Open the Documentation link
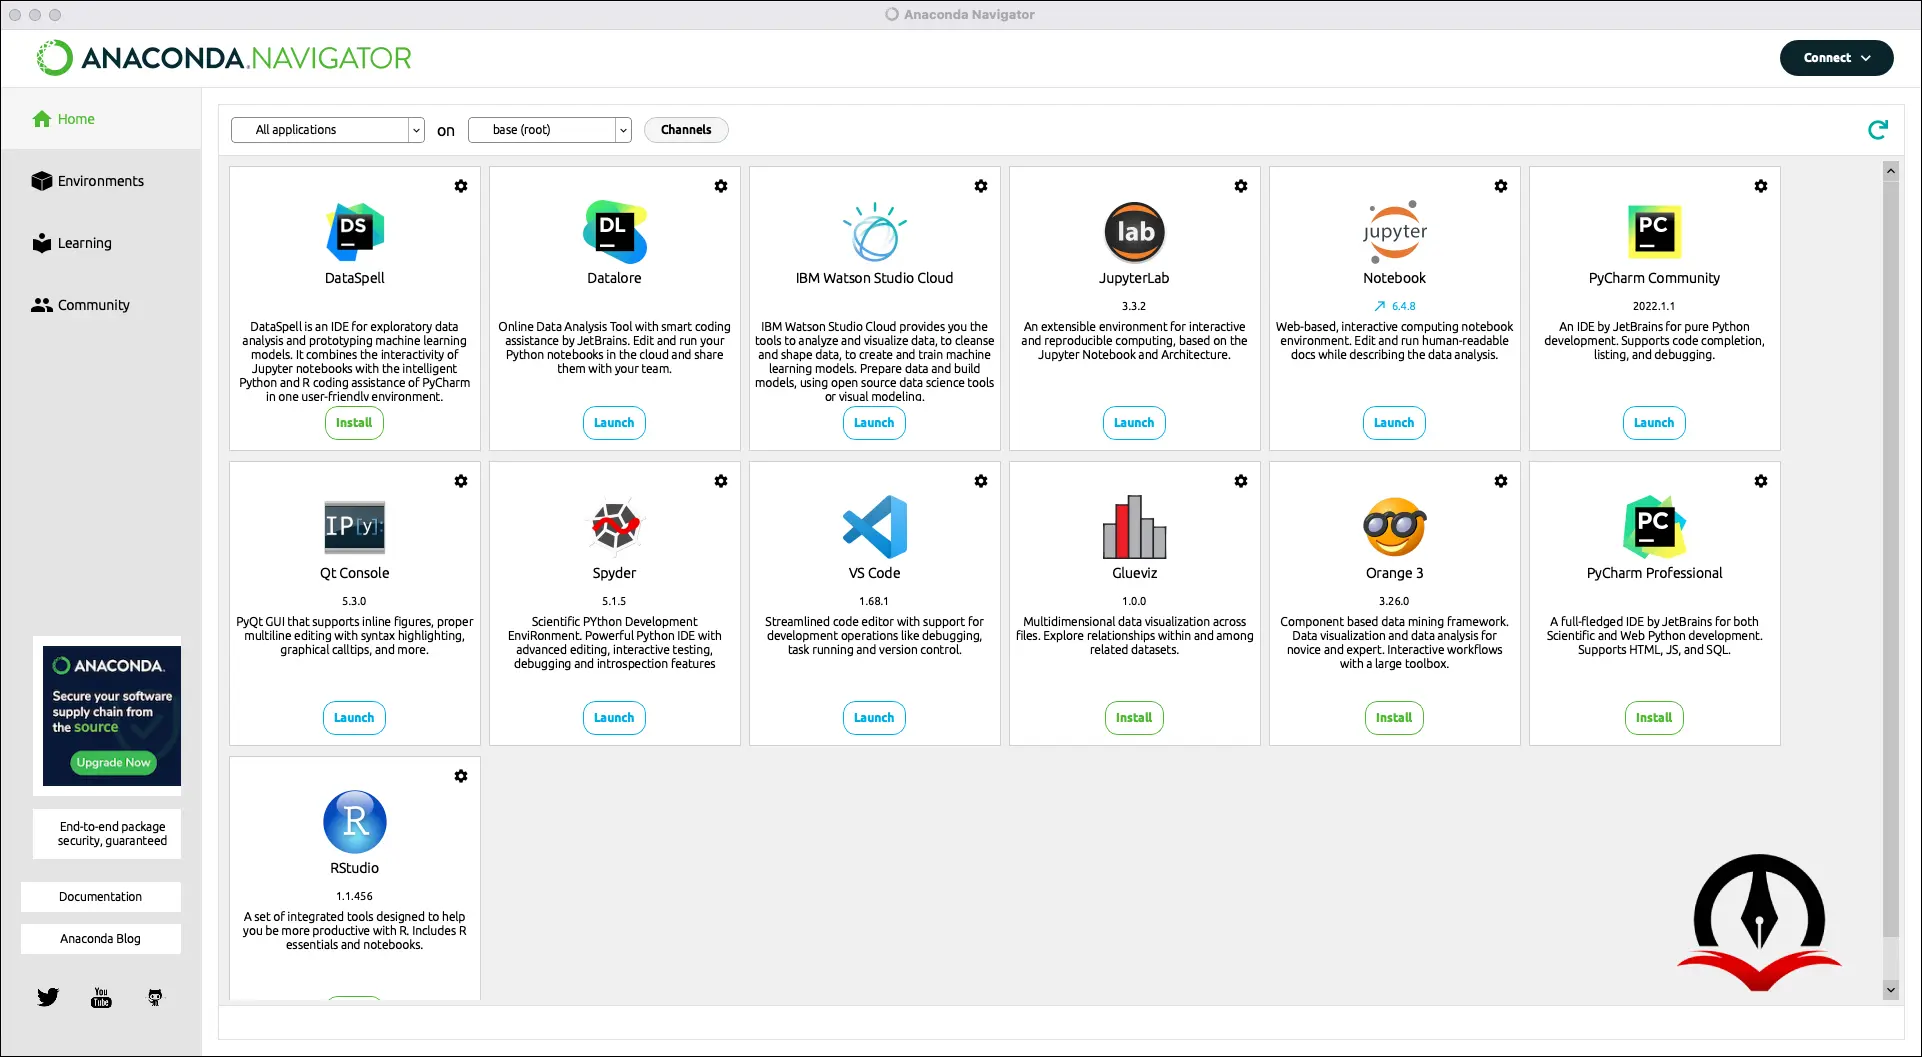This screenshot has width=1922, height=1057. point(101,897)
